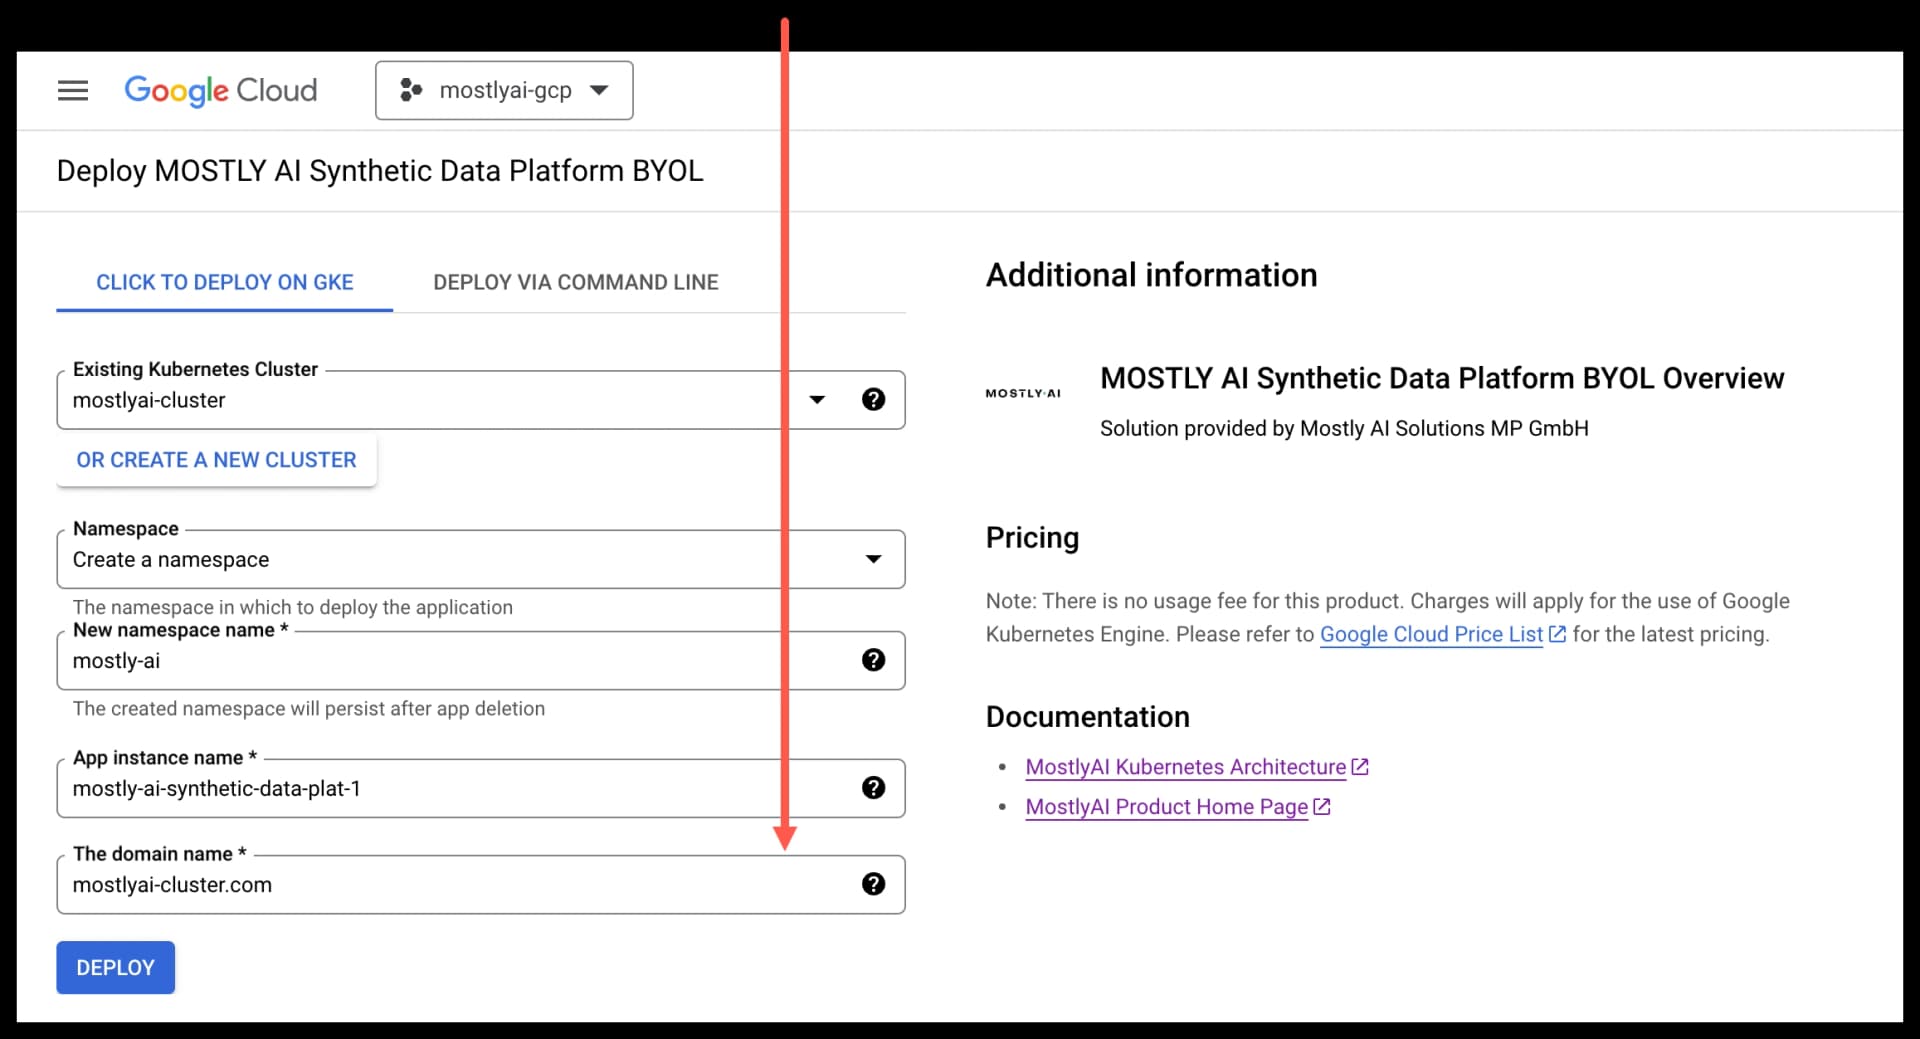
Task: Click the help icon beside App instance name
Action: click(874, 788)
